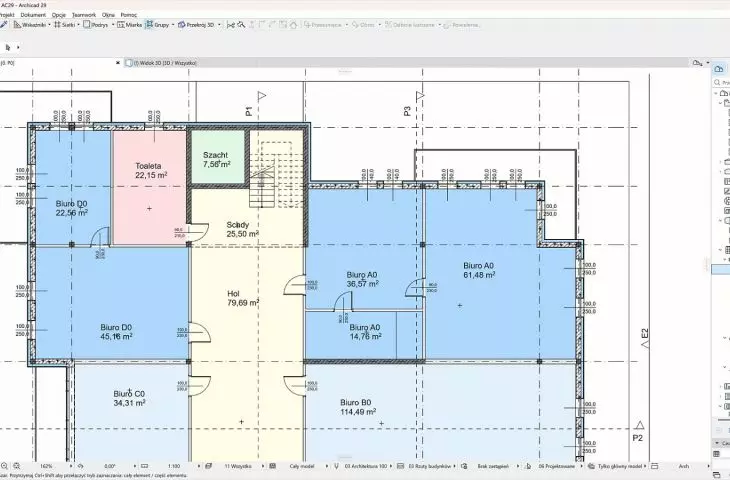Image resolution: width=730 pixels, height=480 pixels.
Task: Open Arrow tool options dropdown
Action: (x=18, y=47)
